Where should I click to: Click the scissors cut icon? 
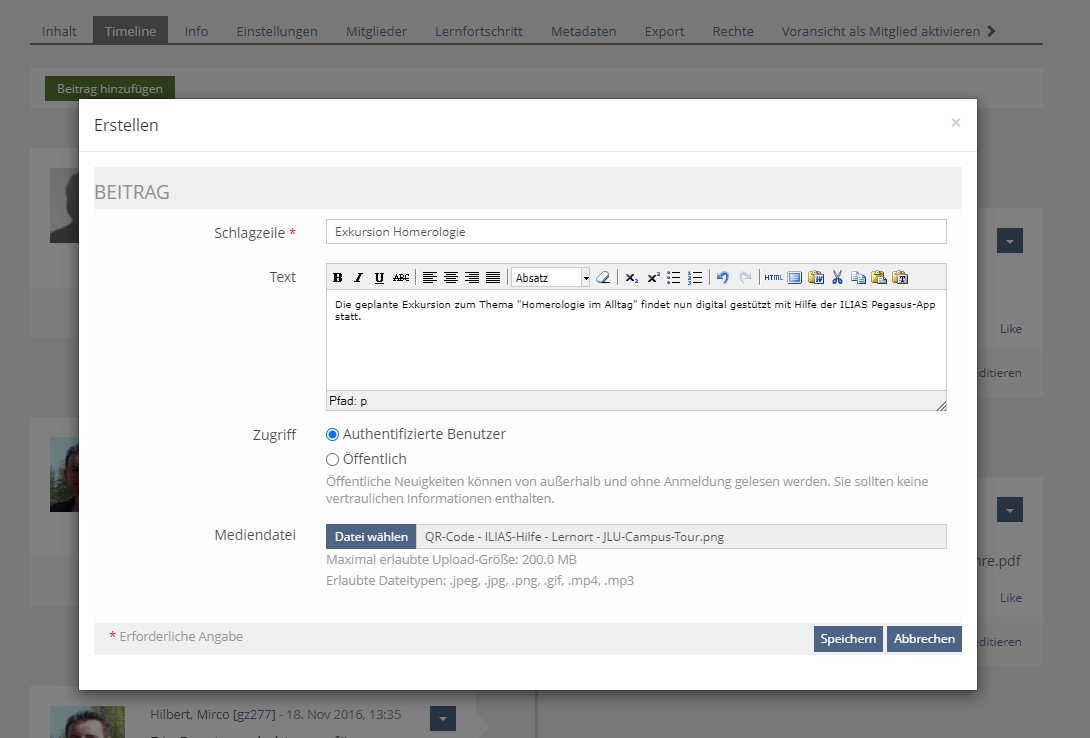838,278
